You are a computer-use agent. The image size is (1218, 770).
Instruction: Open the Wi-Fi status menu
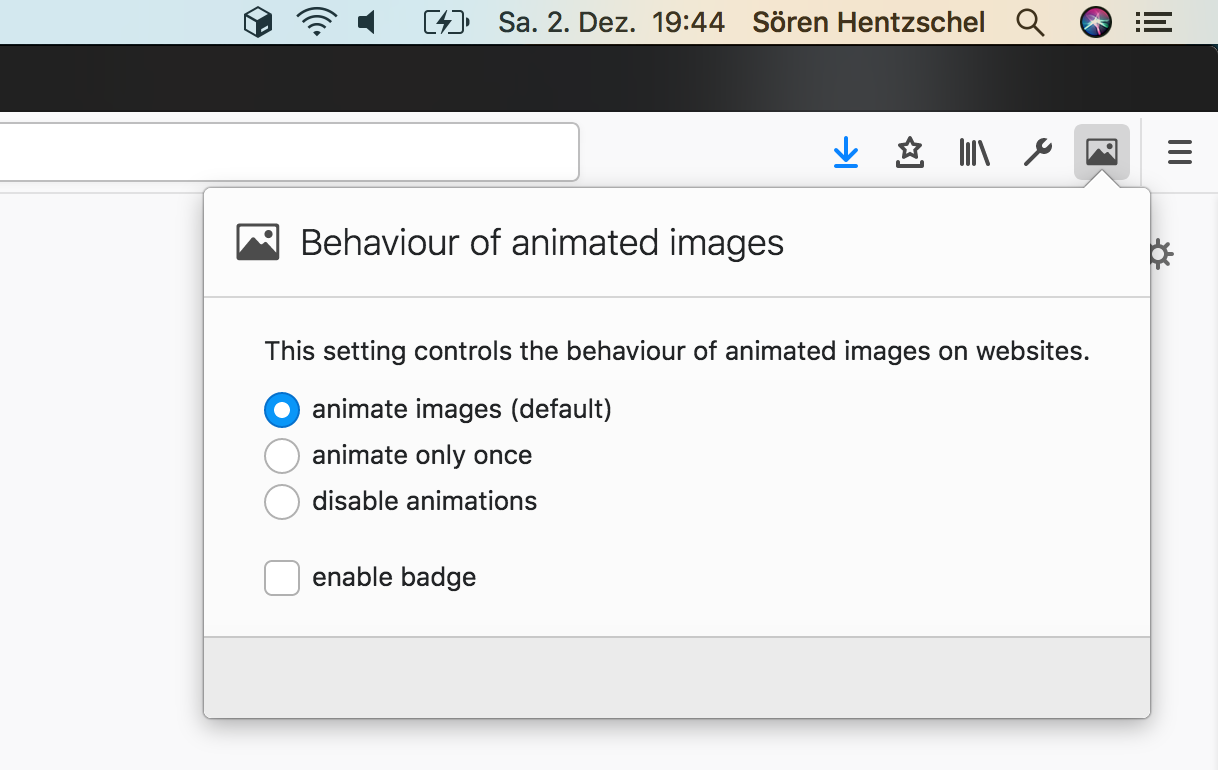(x=316, y=22)
